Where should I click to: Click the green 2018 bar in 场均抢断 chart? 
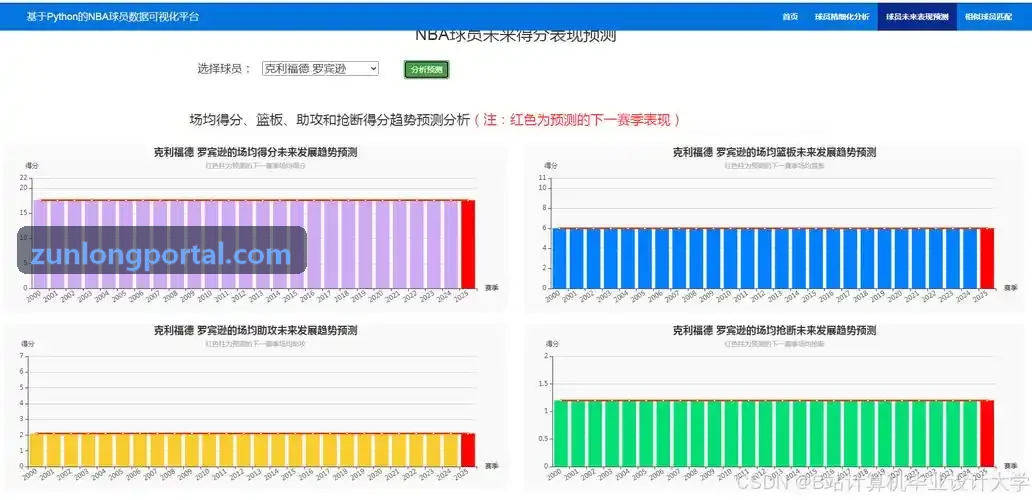click(x=867, y=434)
